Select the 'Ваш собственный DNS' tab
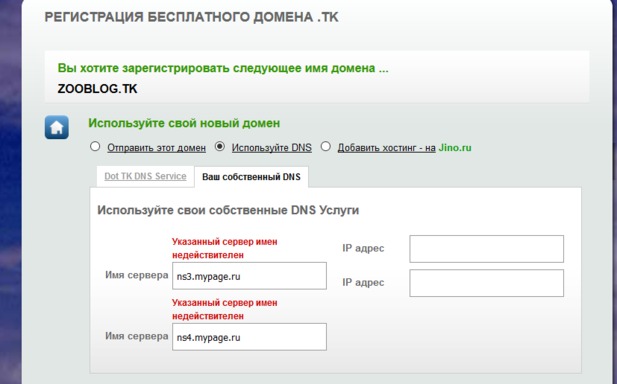 tap(251, 177)
